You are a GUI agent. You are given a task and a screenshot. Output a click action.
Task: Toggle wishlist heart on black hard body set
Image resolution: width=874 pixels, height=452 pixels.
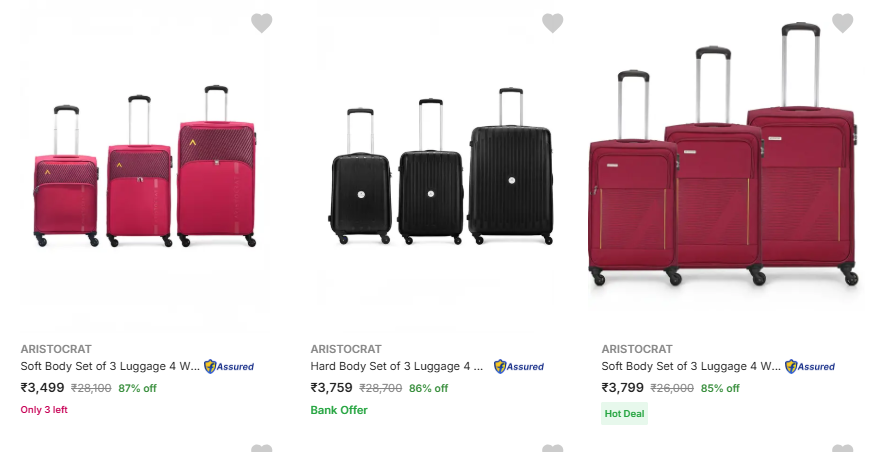(x=552, y=23)
